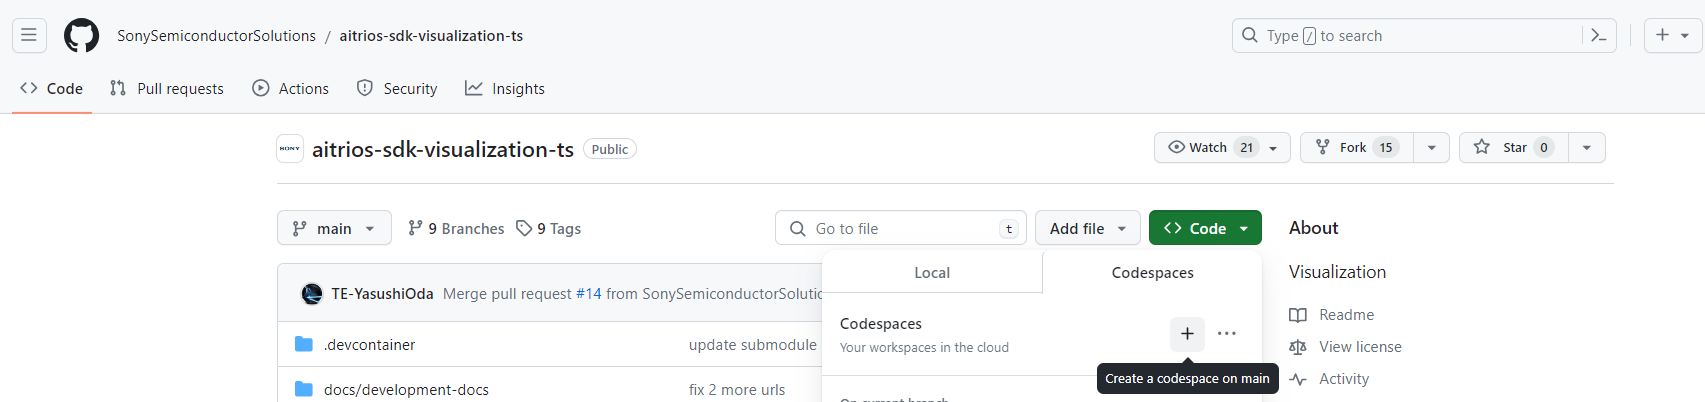The height and width of the screenshot is (402, 1705).
Task: Expand the main branch selector
Action: click(x=334, y=229)
